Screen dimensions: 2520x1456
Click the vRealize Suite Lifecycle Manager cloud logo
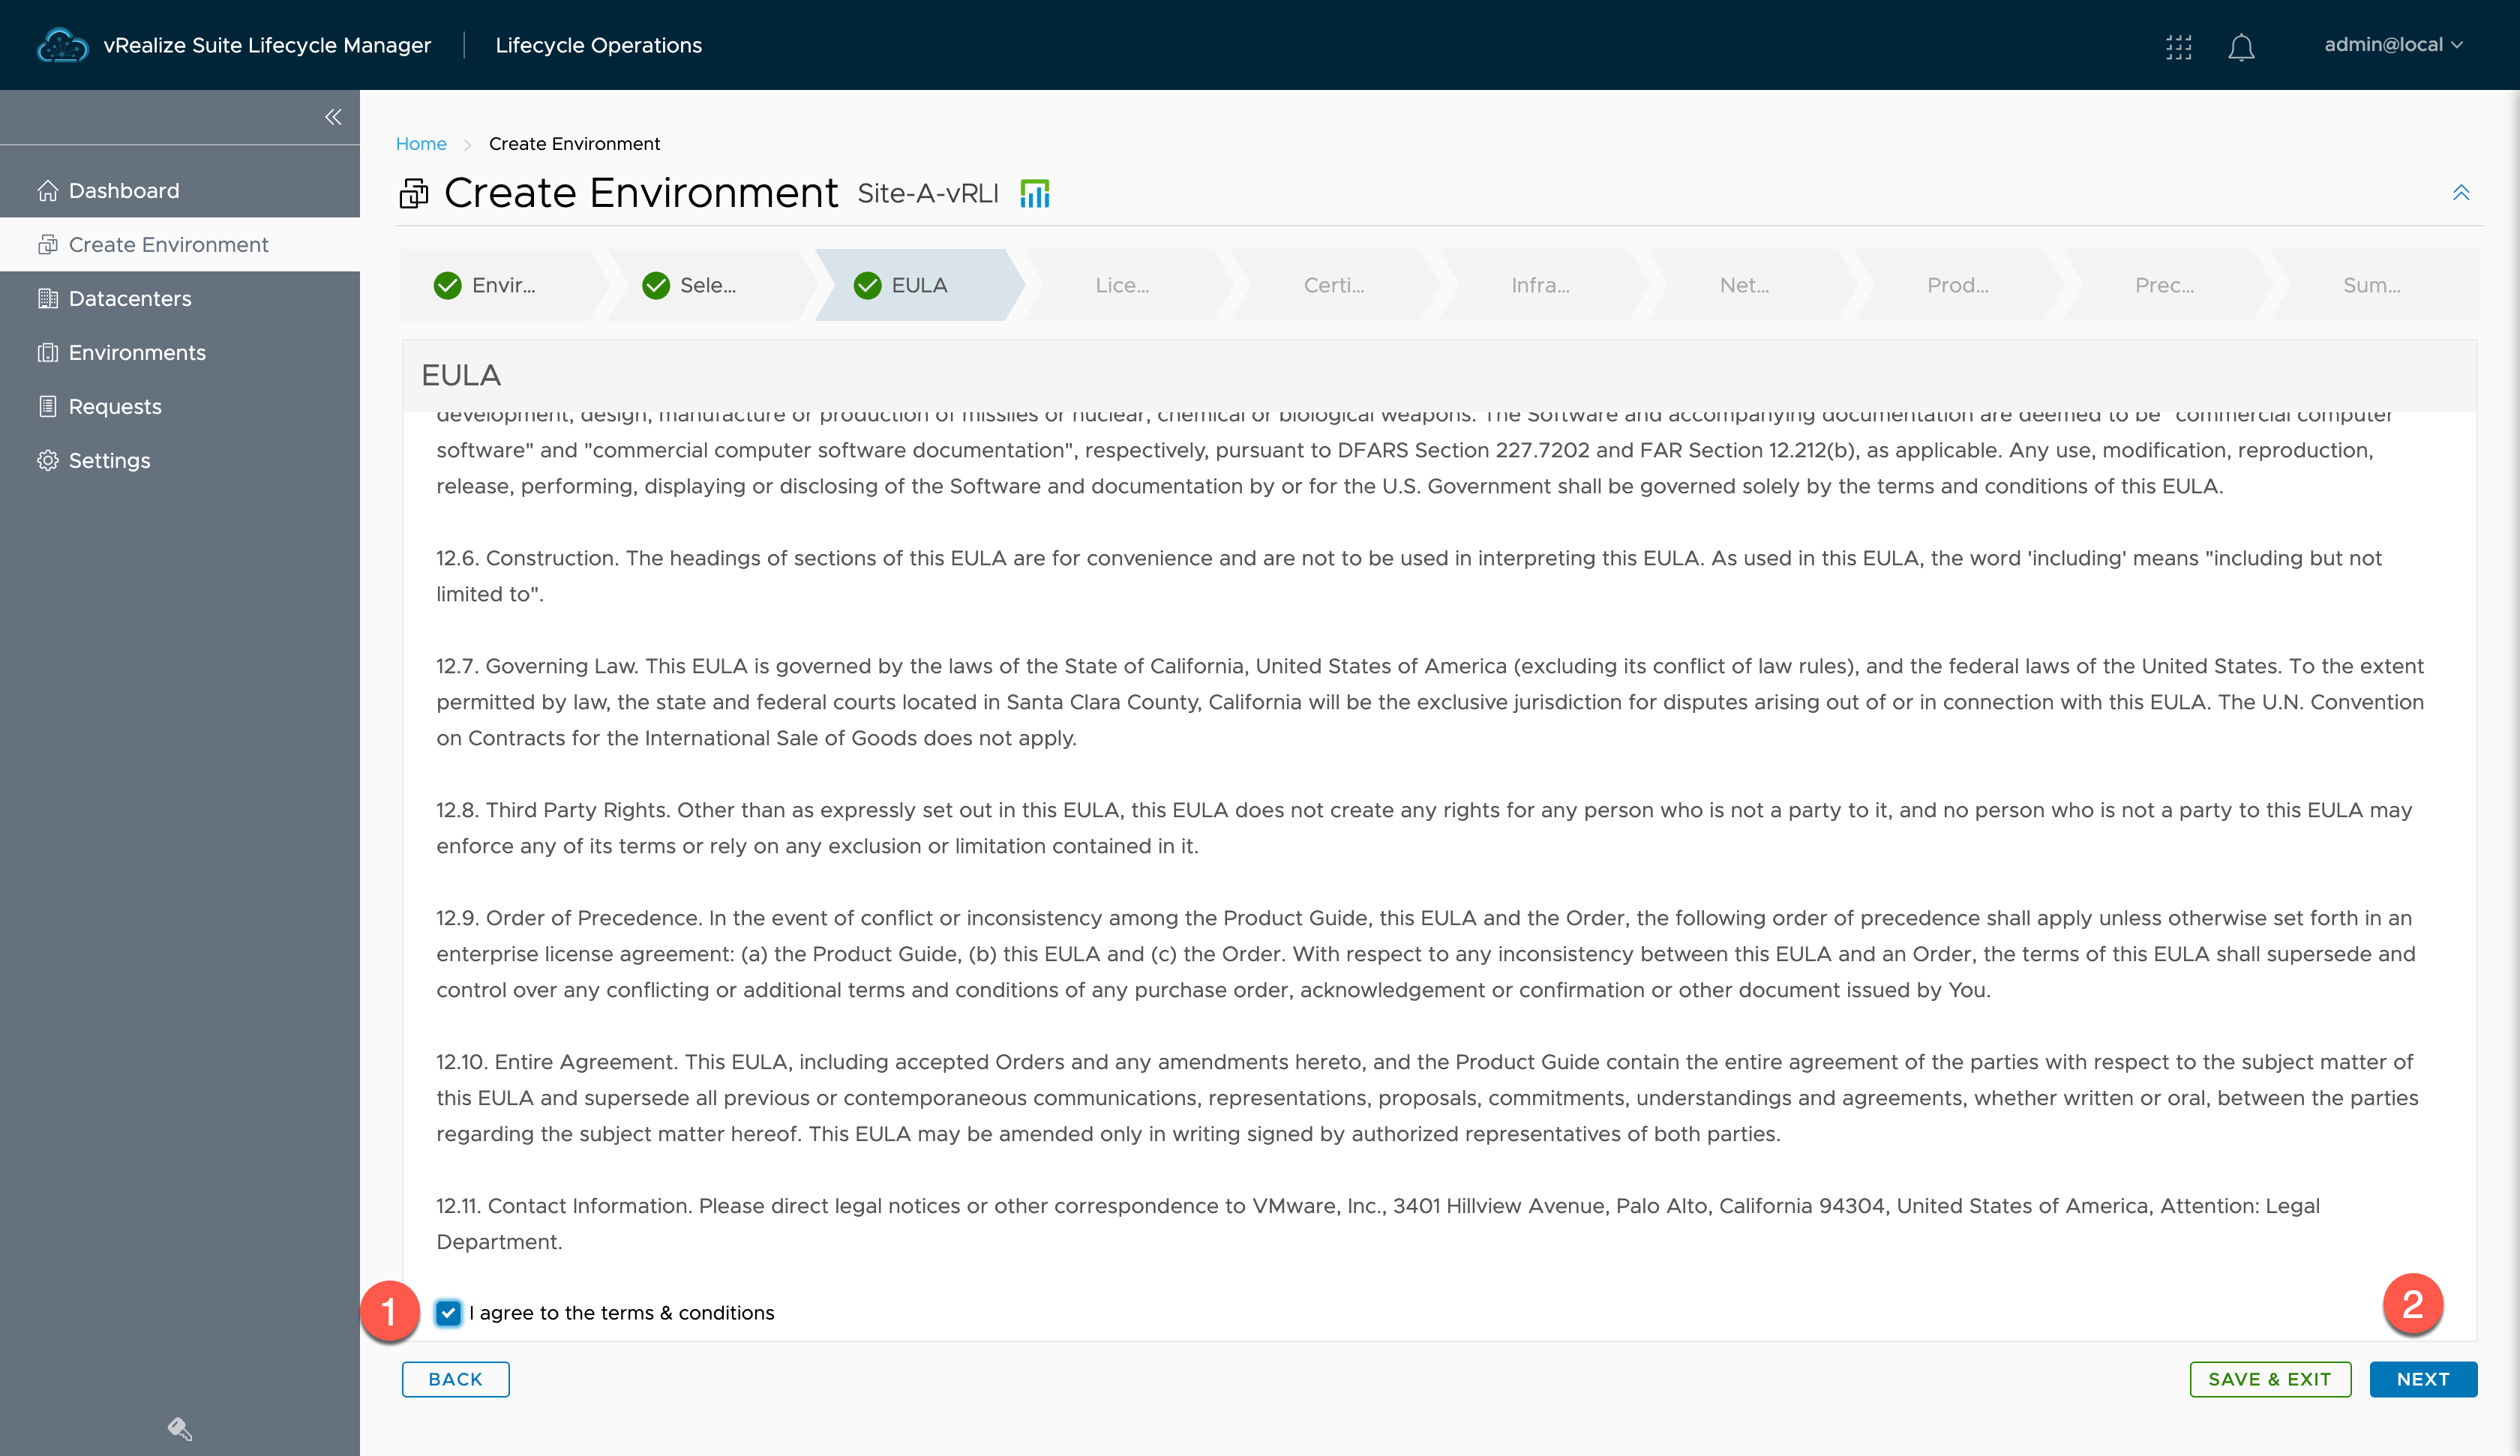coord(62,45)
